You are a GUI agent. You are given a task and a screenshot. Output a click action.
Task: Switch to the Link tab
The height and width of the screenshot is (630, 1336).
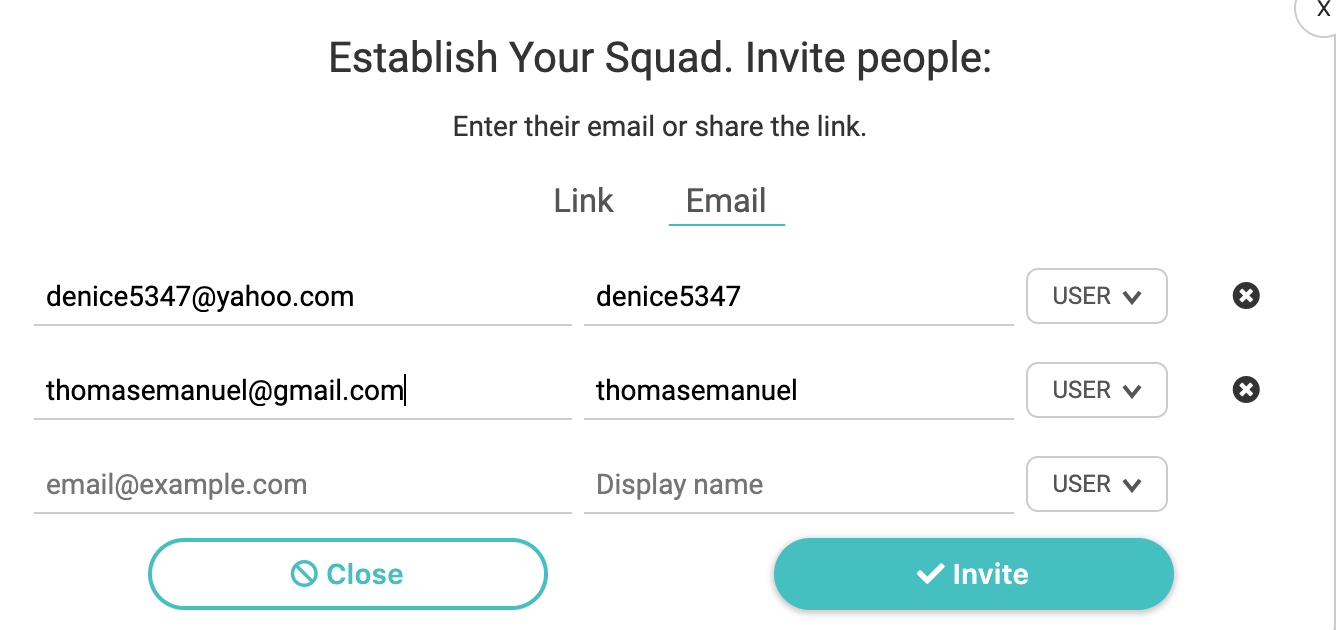(583, 201)
